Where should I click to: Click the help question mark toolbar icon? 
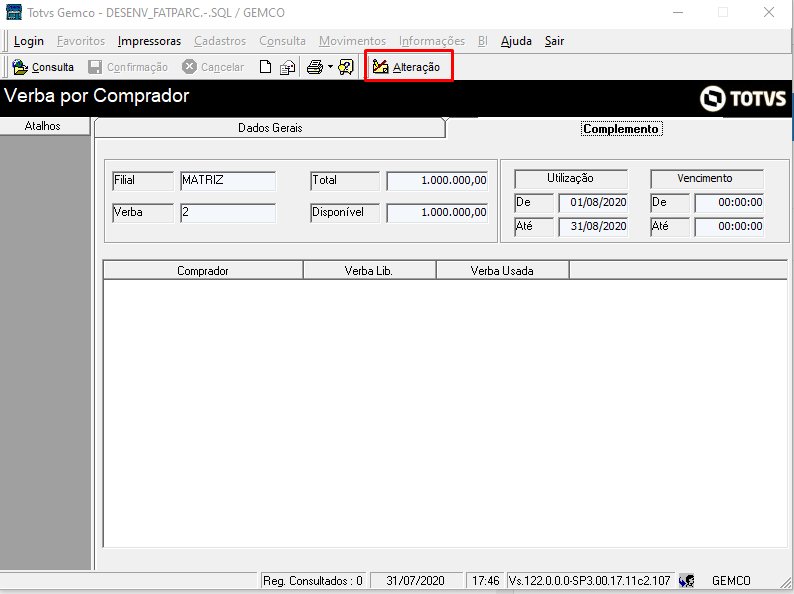[346, 67]
